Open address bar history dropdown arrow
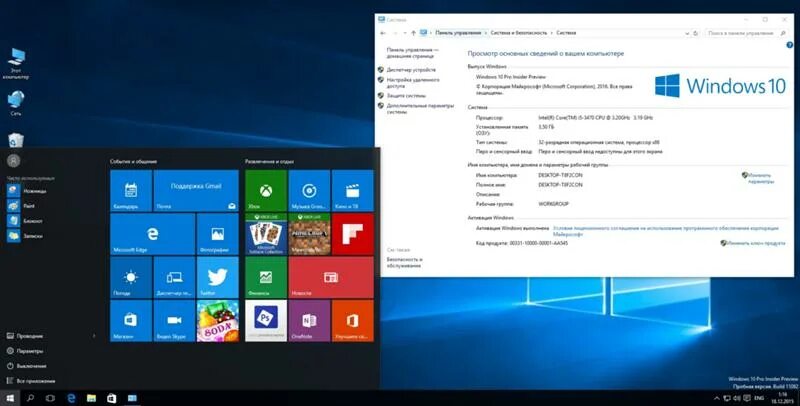This screenshot has width=800, height=406. [x=687, y=33]
